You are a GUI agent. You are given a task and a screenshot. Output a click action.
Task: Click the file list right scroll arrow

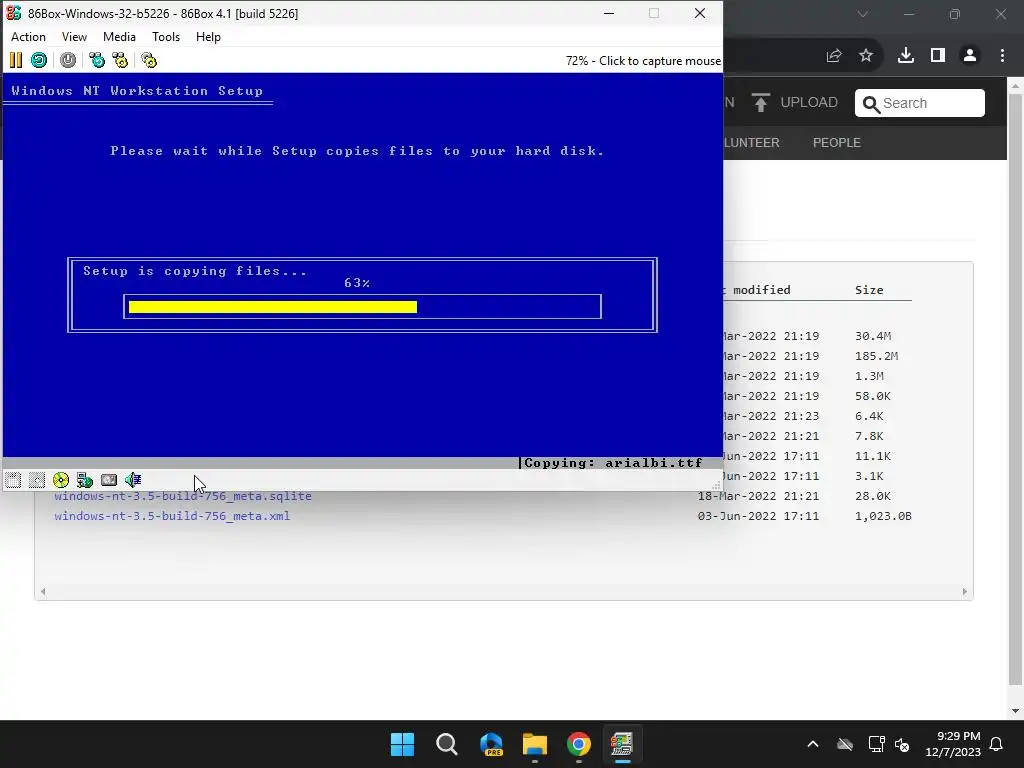[965, 592]
